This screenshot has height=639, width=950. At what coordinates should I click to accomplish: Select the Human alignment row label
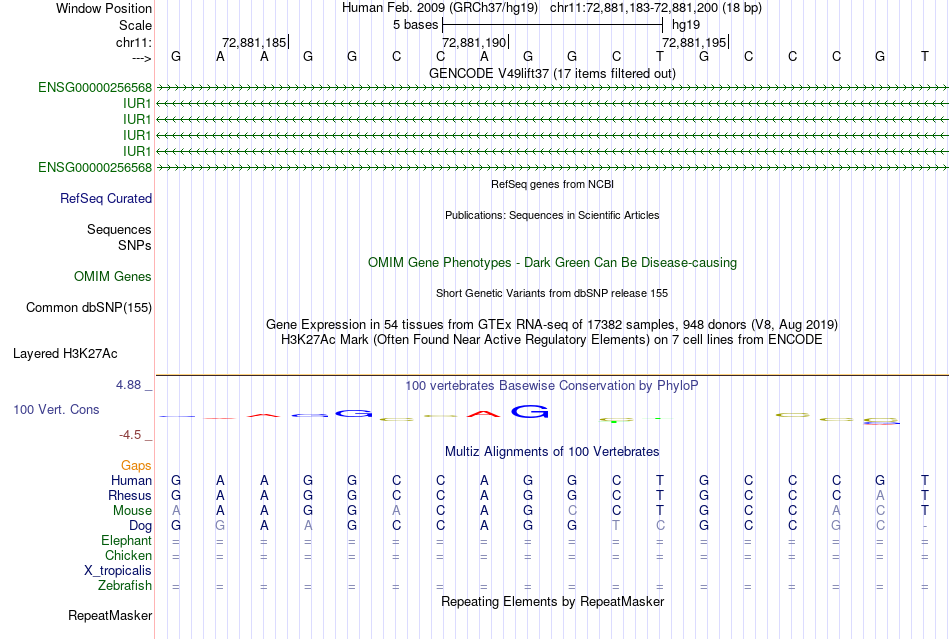(x=131, y=481)
